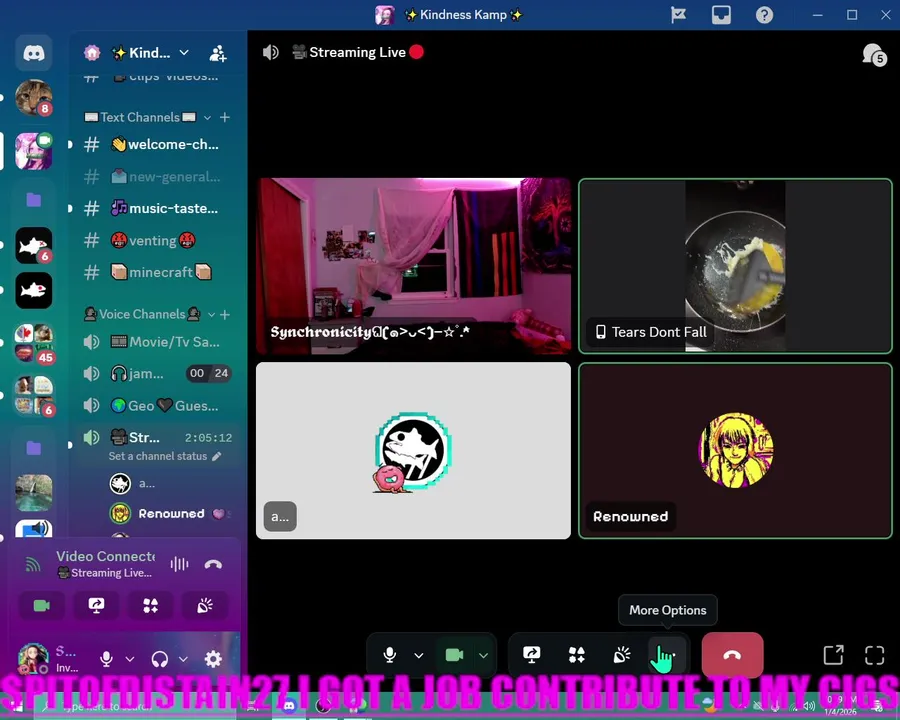Screen dimensions: 900x720
Task: Open the soundboard in the call bar
Action: click(x=622, y=655)
